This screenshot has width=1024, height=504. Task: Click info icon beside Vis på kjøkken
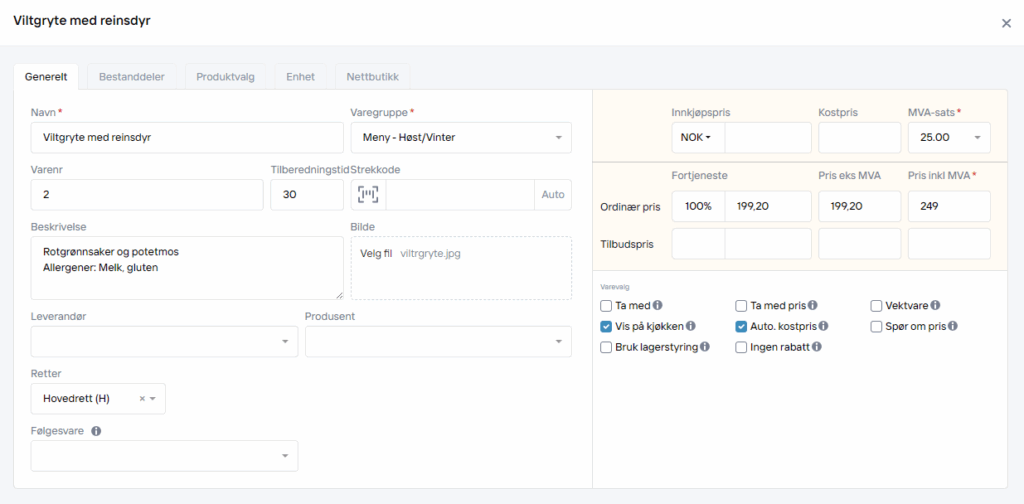691,326
